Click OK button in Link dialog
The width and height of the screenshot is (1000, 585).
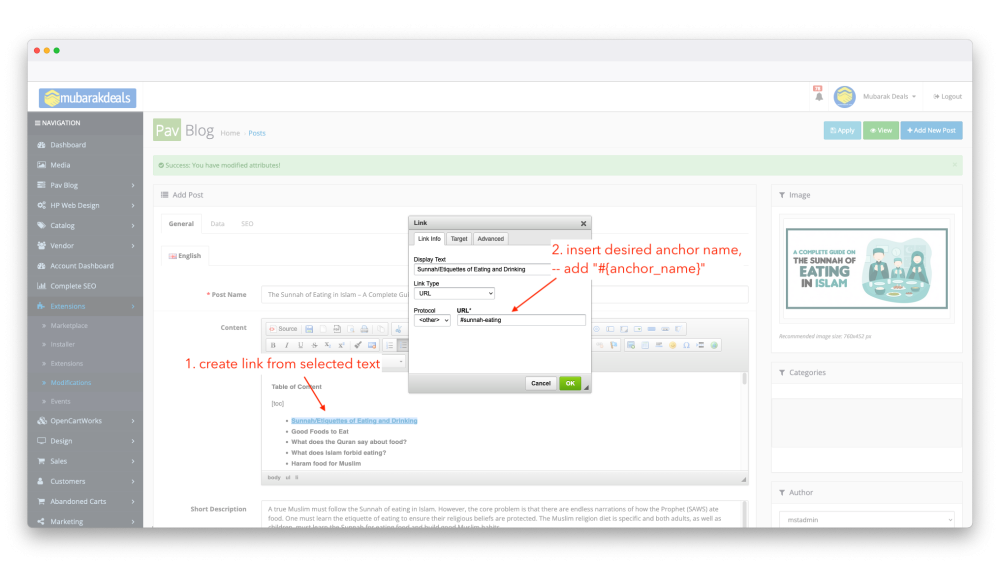click(569, 383)
